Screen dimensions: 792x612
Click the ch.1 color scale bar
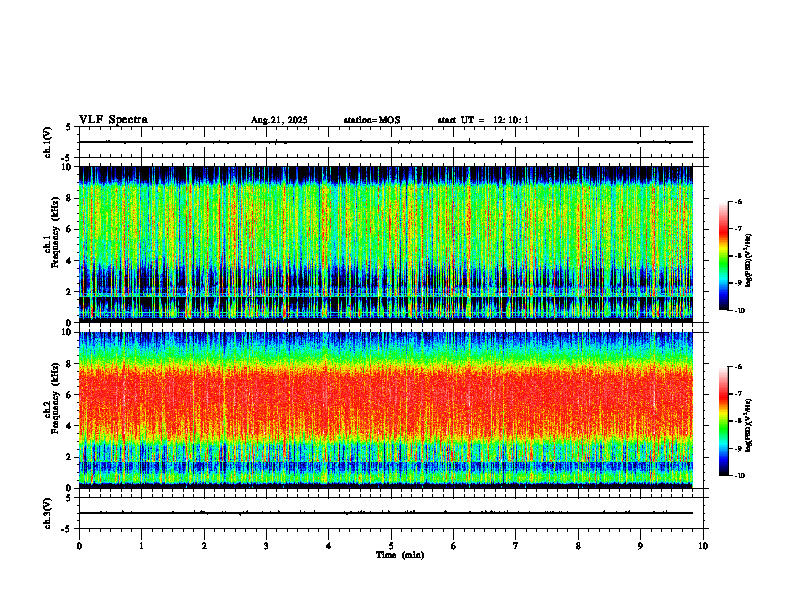[723, 256]
